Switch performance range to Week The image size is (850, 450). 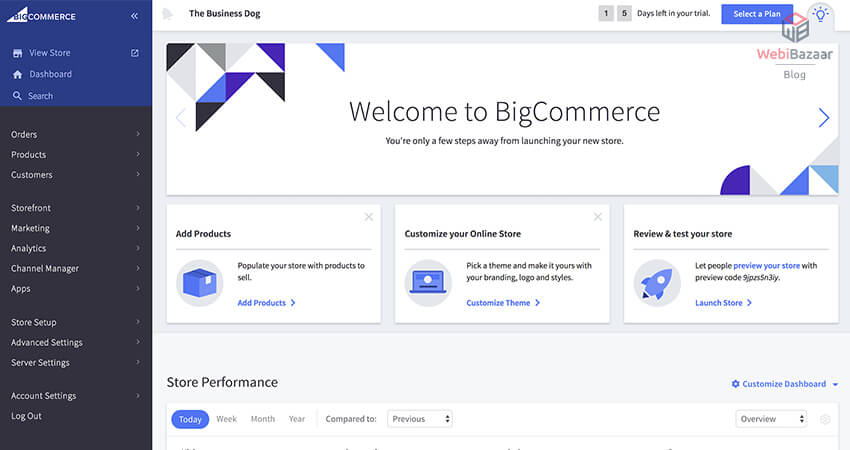(x=227, y=419)
